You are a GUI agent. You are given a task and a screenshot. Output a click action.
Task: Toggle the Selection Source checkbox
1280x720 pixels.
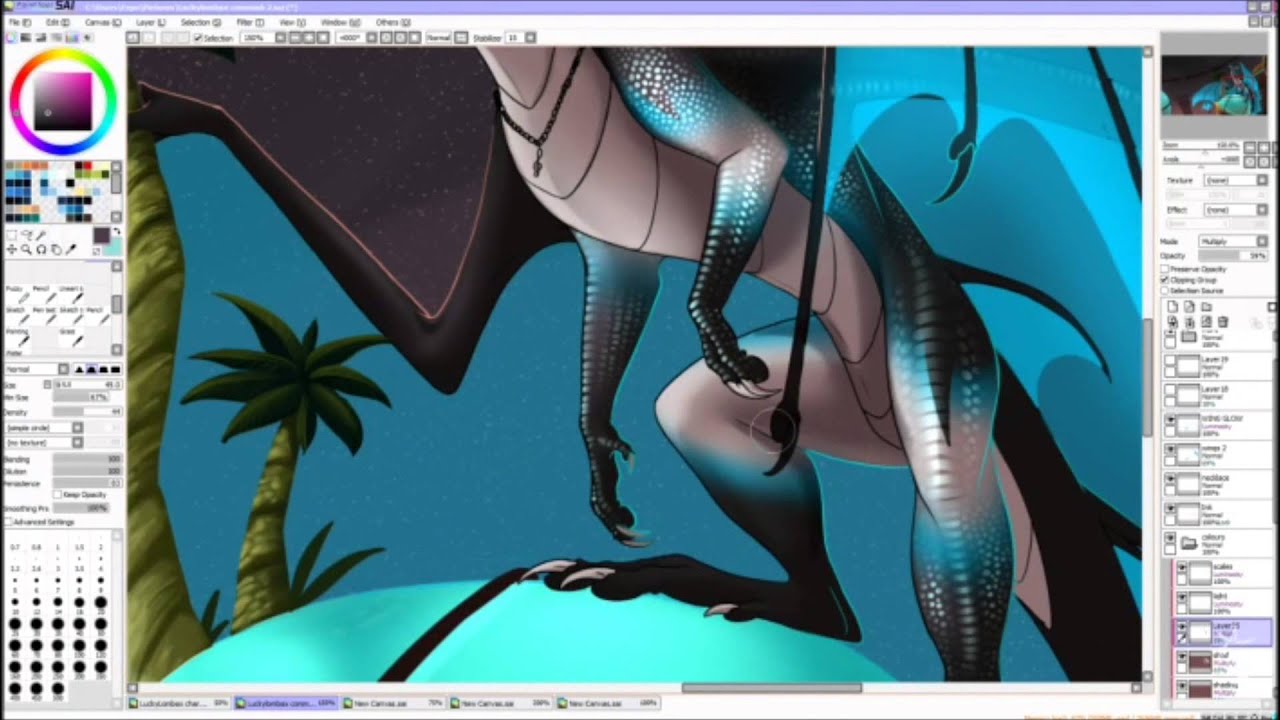click(x=1166, y=291)
